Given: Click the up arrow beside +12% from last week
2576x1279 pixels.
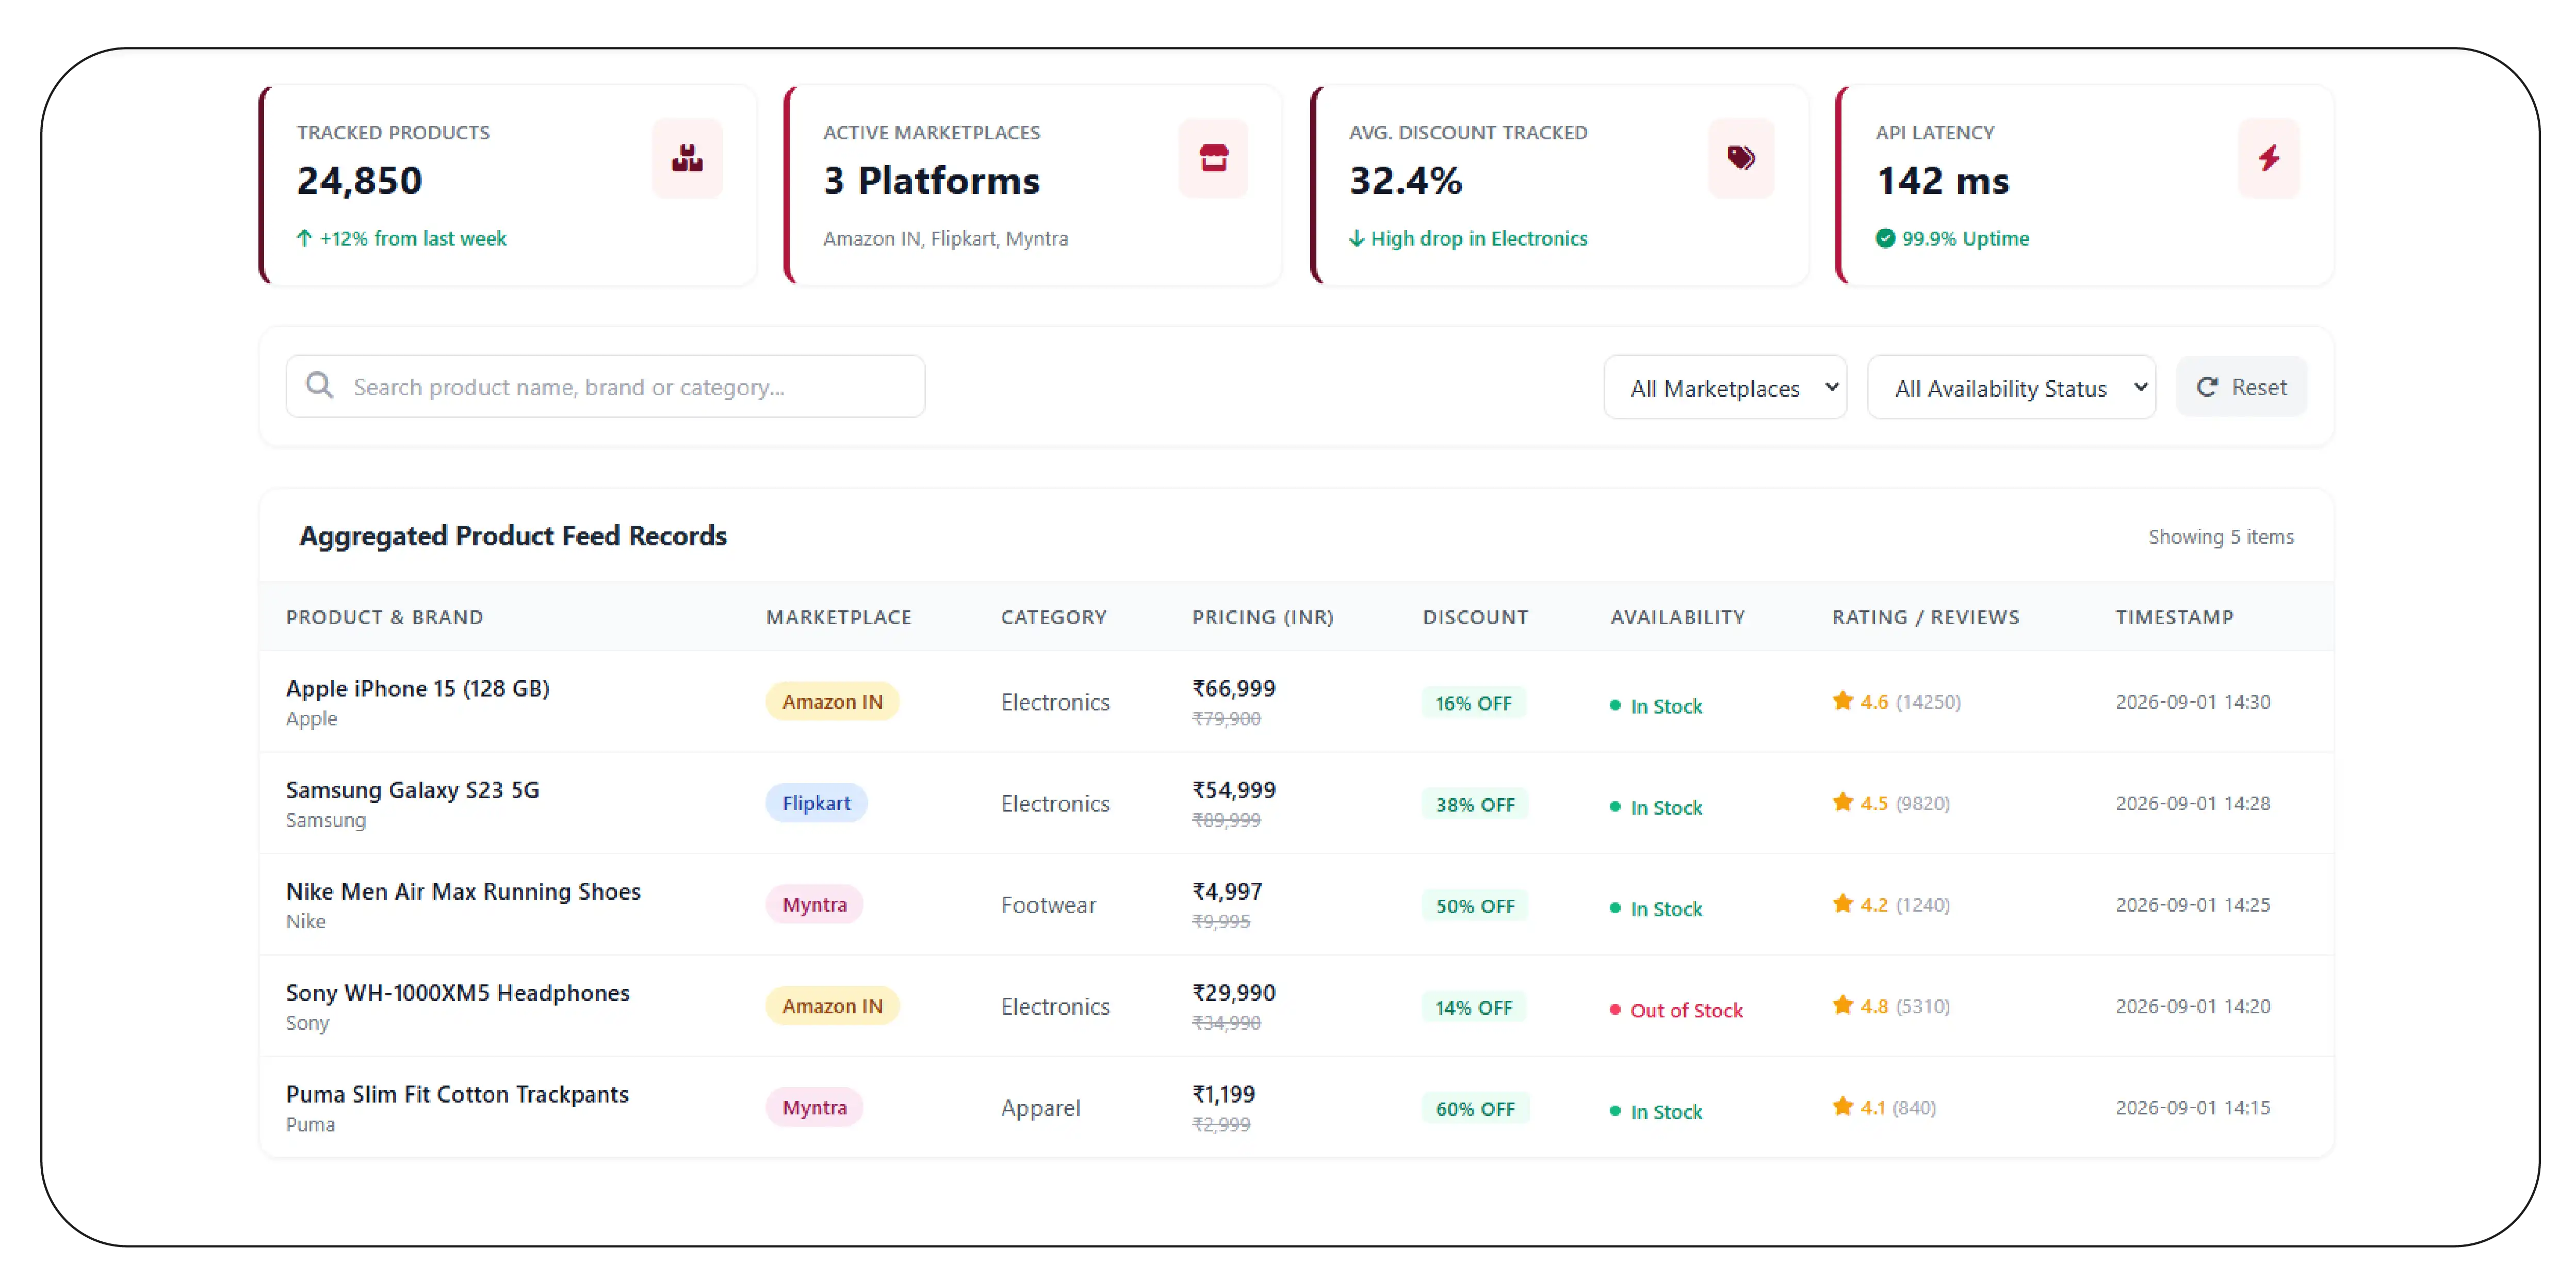Looking at the screenshot, I should click(x=304, y=238).
